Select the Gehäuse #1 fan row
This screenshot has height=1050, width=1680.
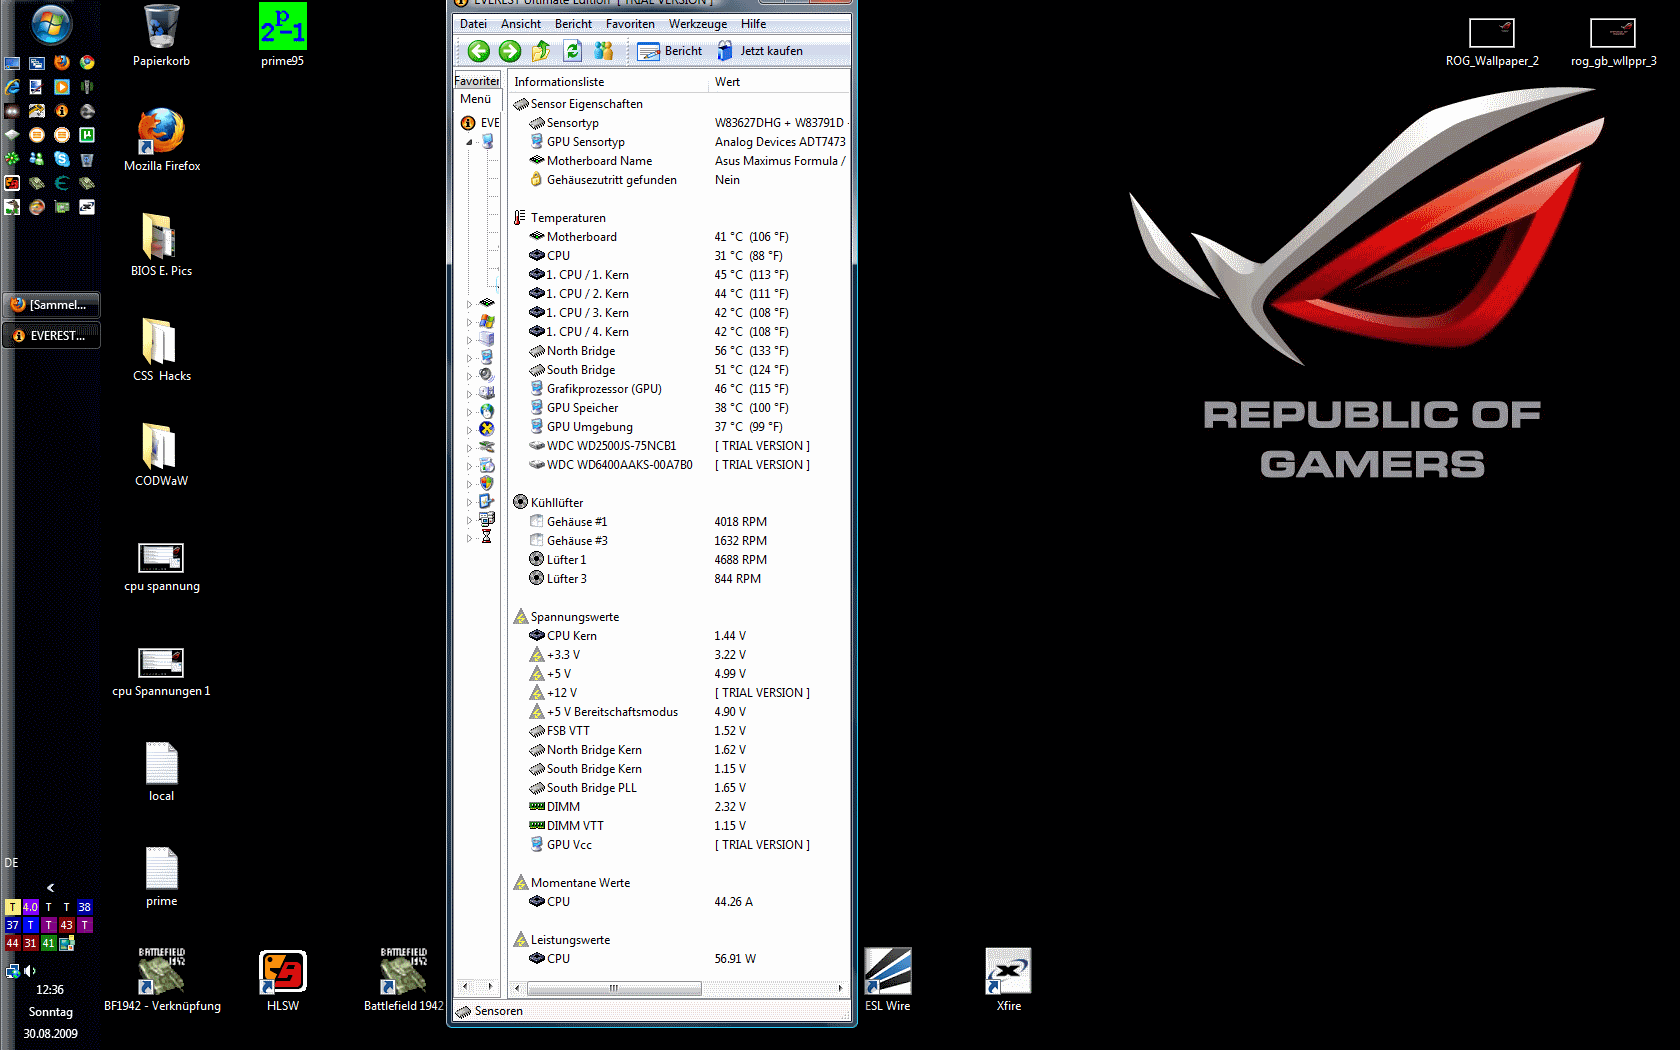tap(680, 522)
